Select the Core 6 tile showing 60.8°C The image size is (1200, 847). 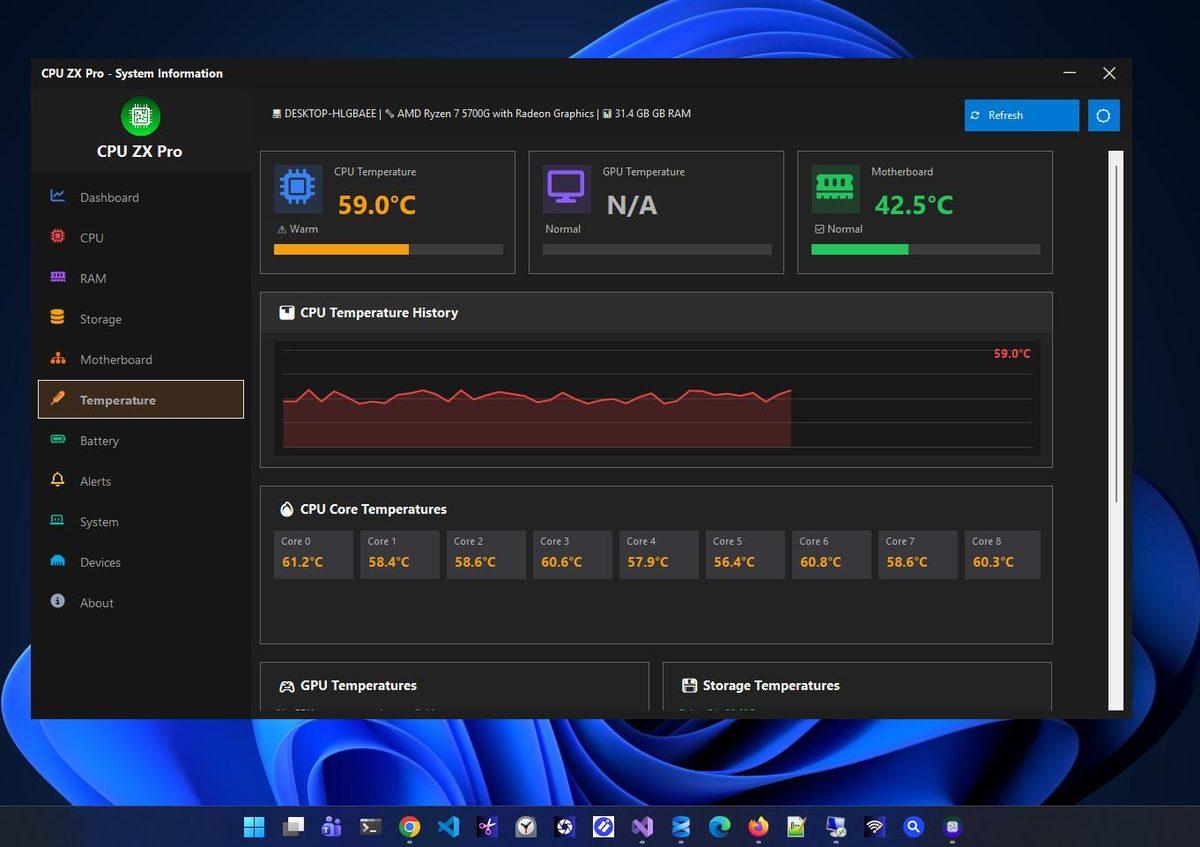pyautogui.click(x=832, y=554)
